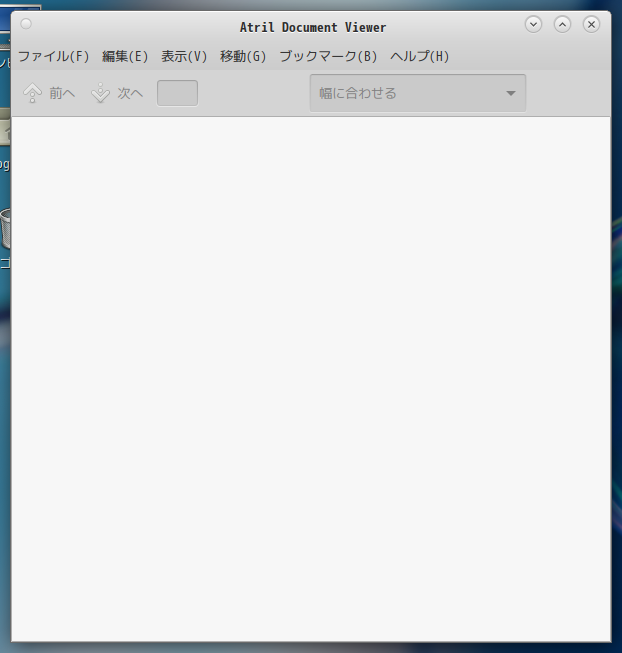This screenshot has height=653, width=622.
Task: Open the 移動(G) menu
Action: coord(243,56)
